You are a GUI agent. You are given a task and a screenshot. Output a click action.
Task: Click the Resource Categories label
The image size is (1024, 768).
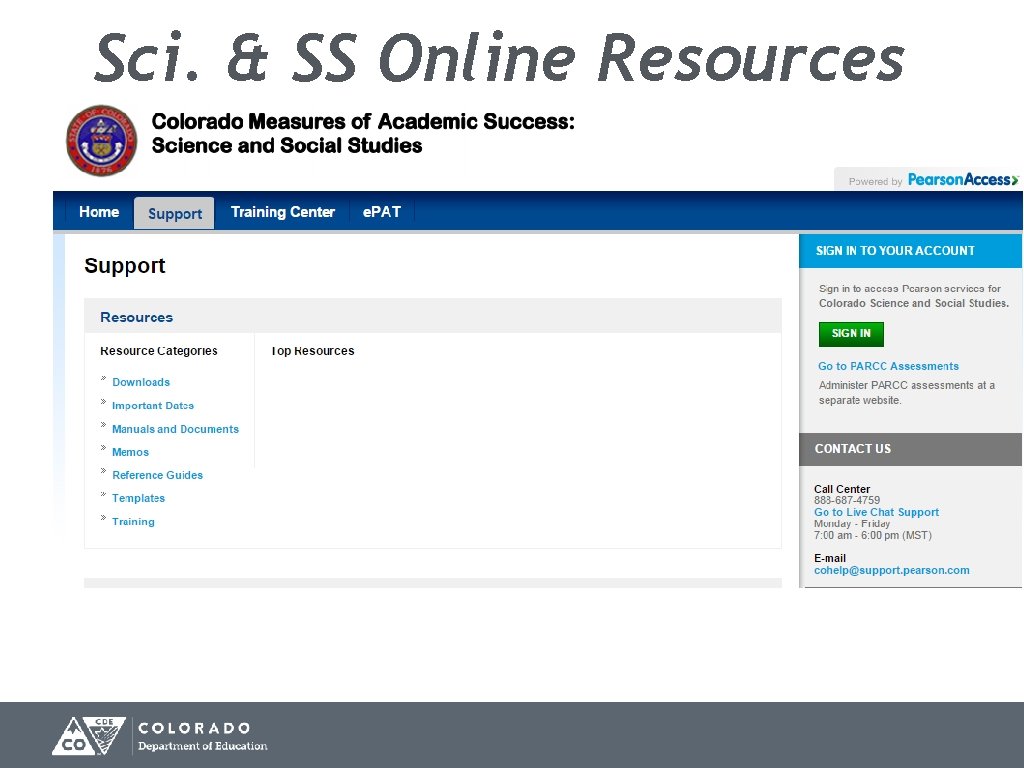[x=159, y=351]
